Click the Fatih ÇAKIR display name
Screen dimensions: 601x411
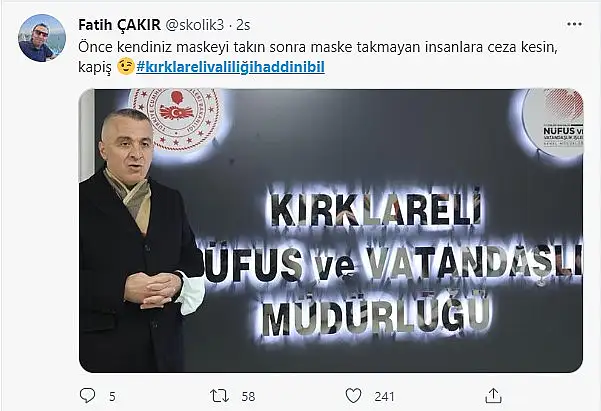click(x=120, y=25)
